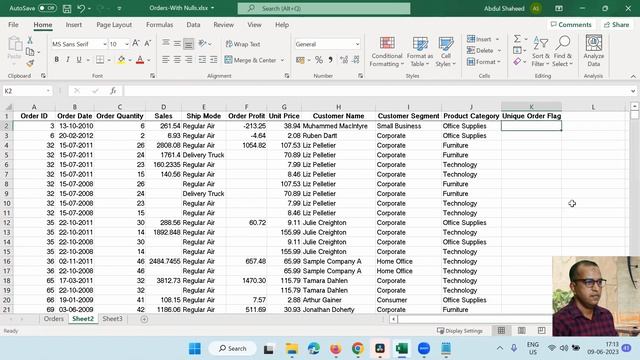Viewport: 640px width, 360px height.
Task: Click the Undo arrow icon
Action: coord(81,8)
